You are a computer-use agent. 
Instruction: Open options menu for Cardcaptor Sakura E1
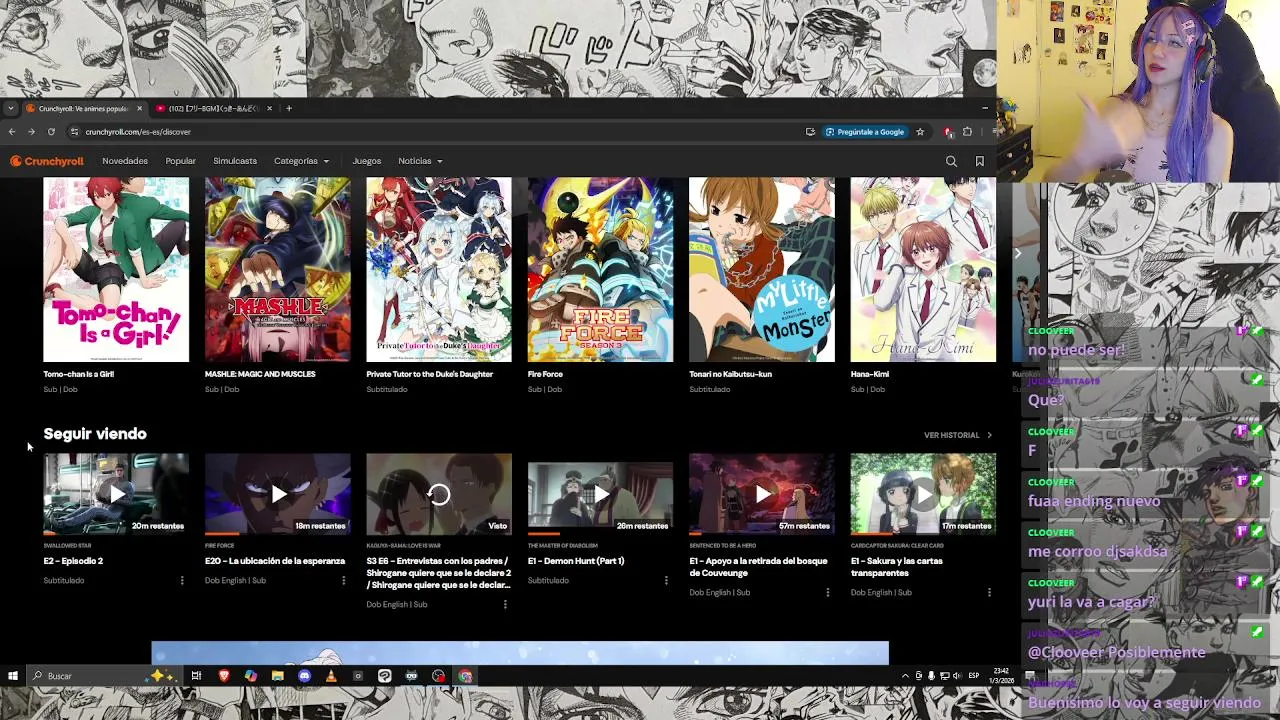(x=989, y=592)
